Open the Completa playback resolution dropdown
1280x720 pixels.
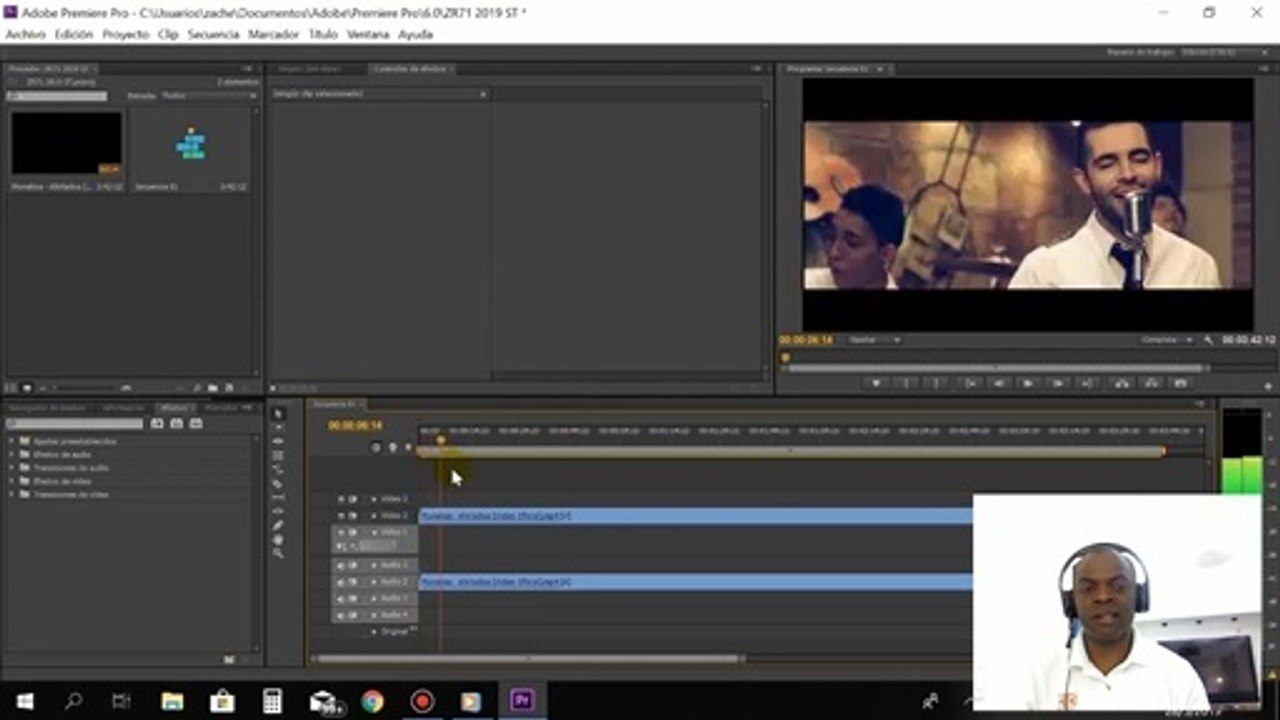click(1167, 340)
